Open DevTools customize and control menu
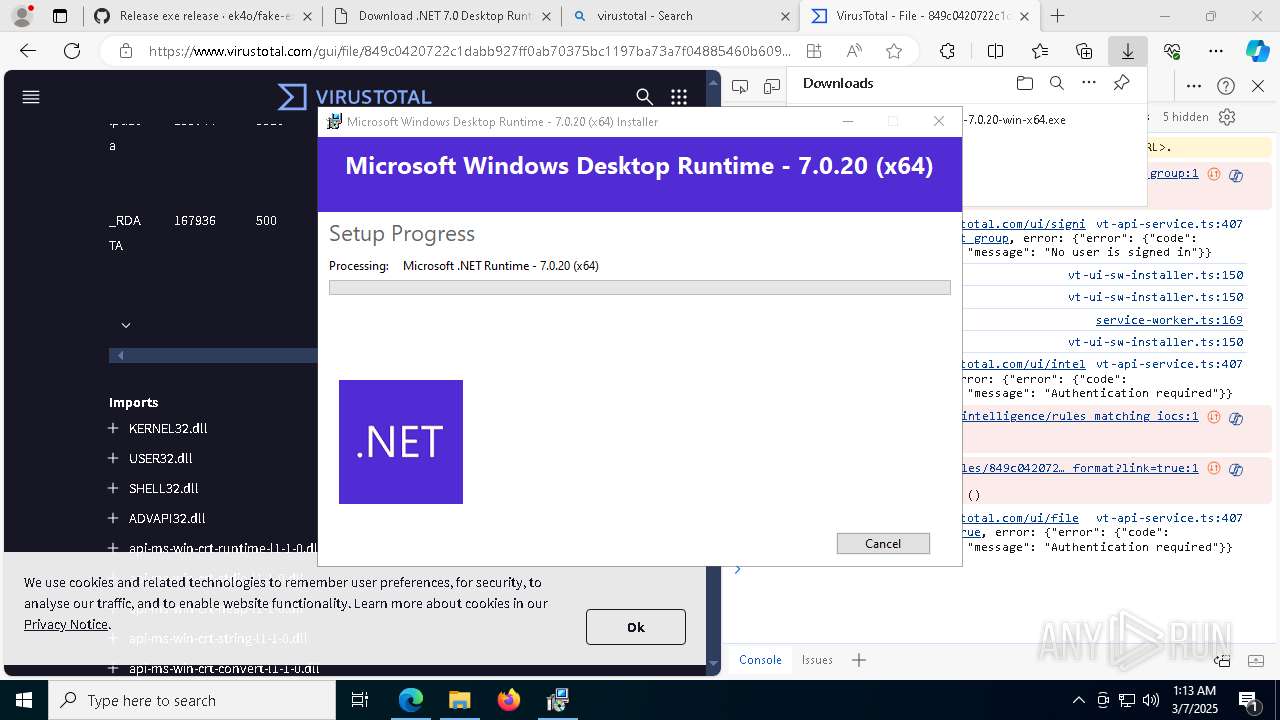 (1194, 87)
